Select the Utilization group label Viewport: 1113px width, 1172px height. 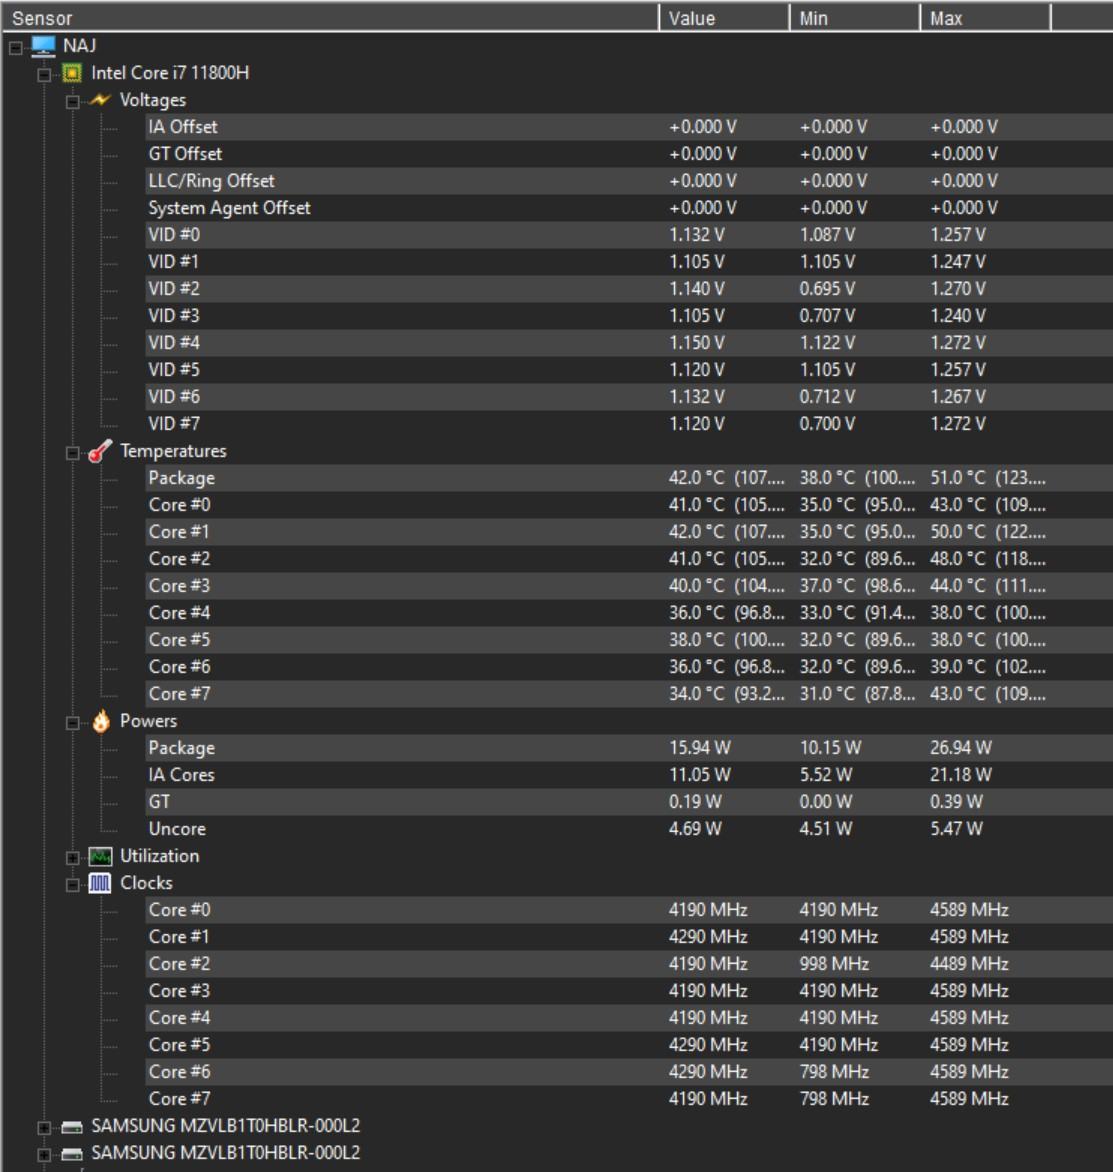tap(160, 857)
